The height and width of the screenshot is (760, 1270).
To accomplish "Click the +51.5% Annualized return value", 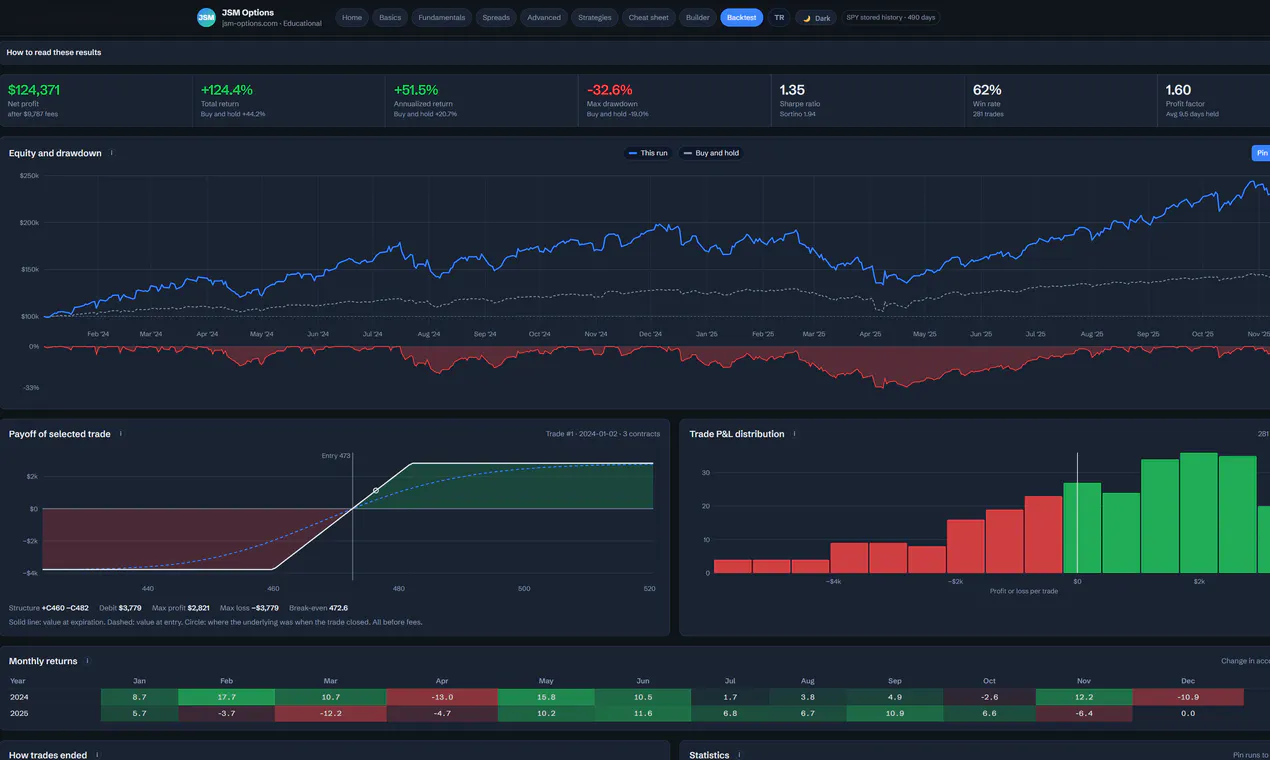I will [x=416, y=90].
